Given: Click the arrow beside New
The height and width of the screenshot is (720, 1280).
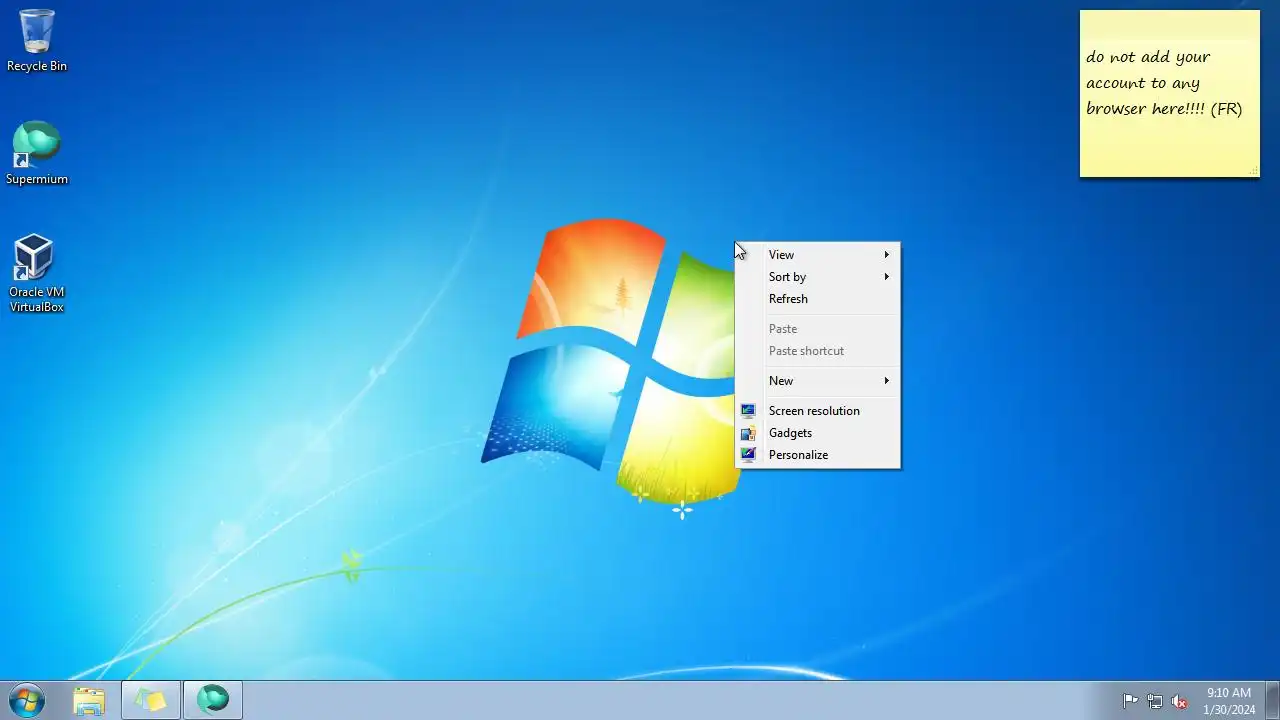Looking at the screenshot, I should 887,381.
